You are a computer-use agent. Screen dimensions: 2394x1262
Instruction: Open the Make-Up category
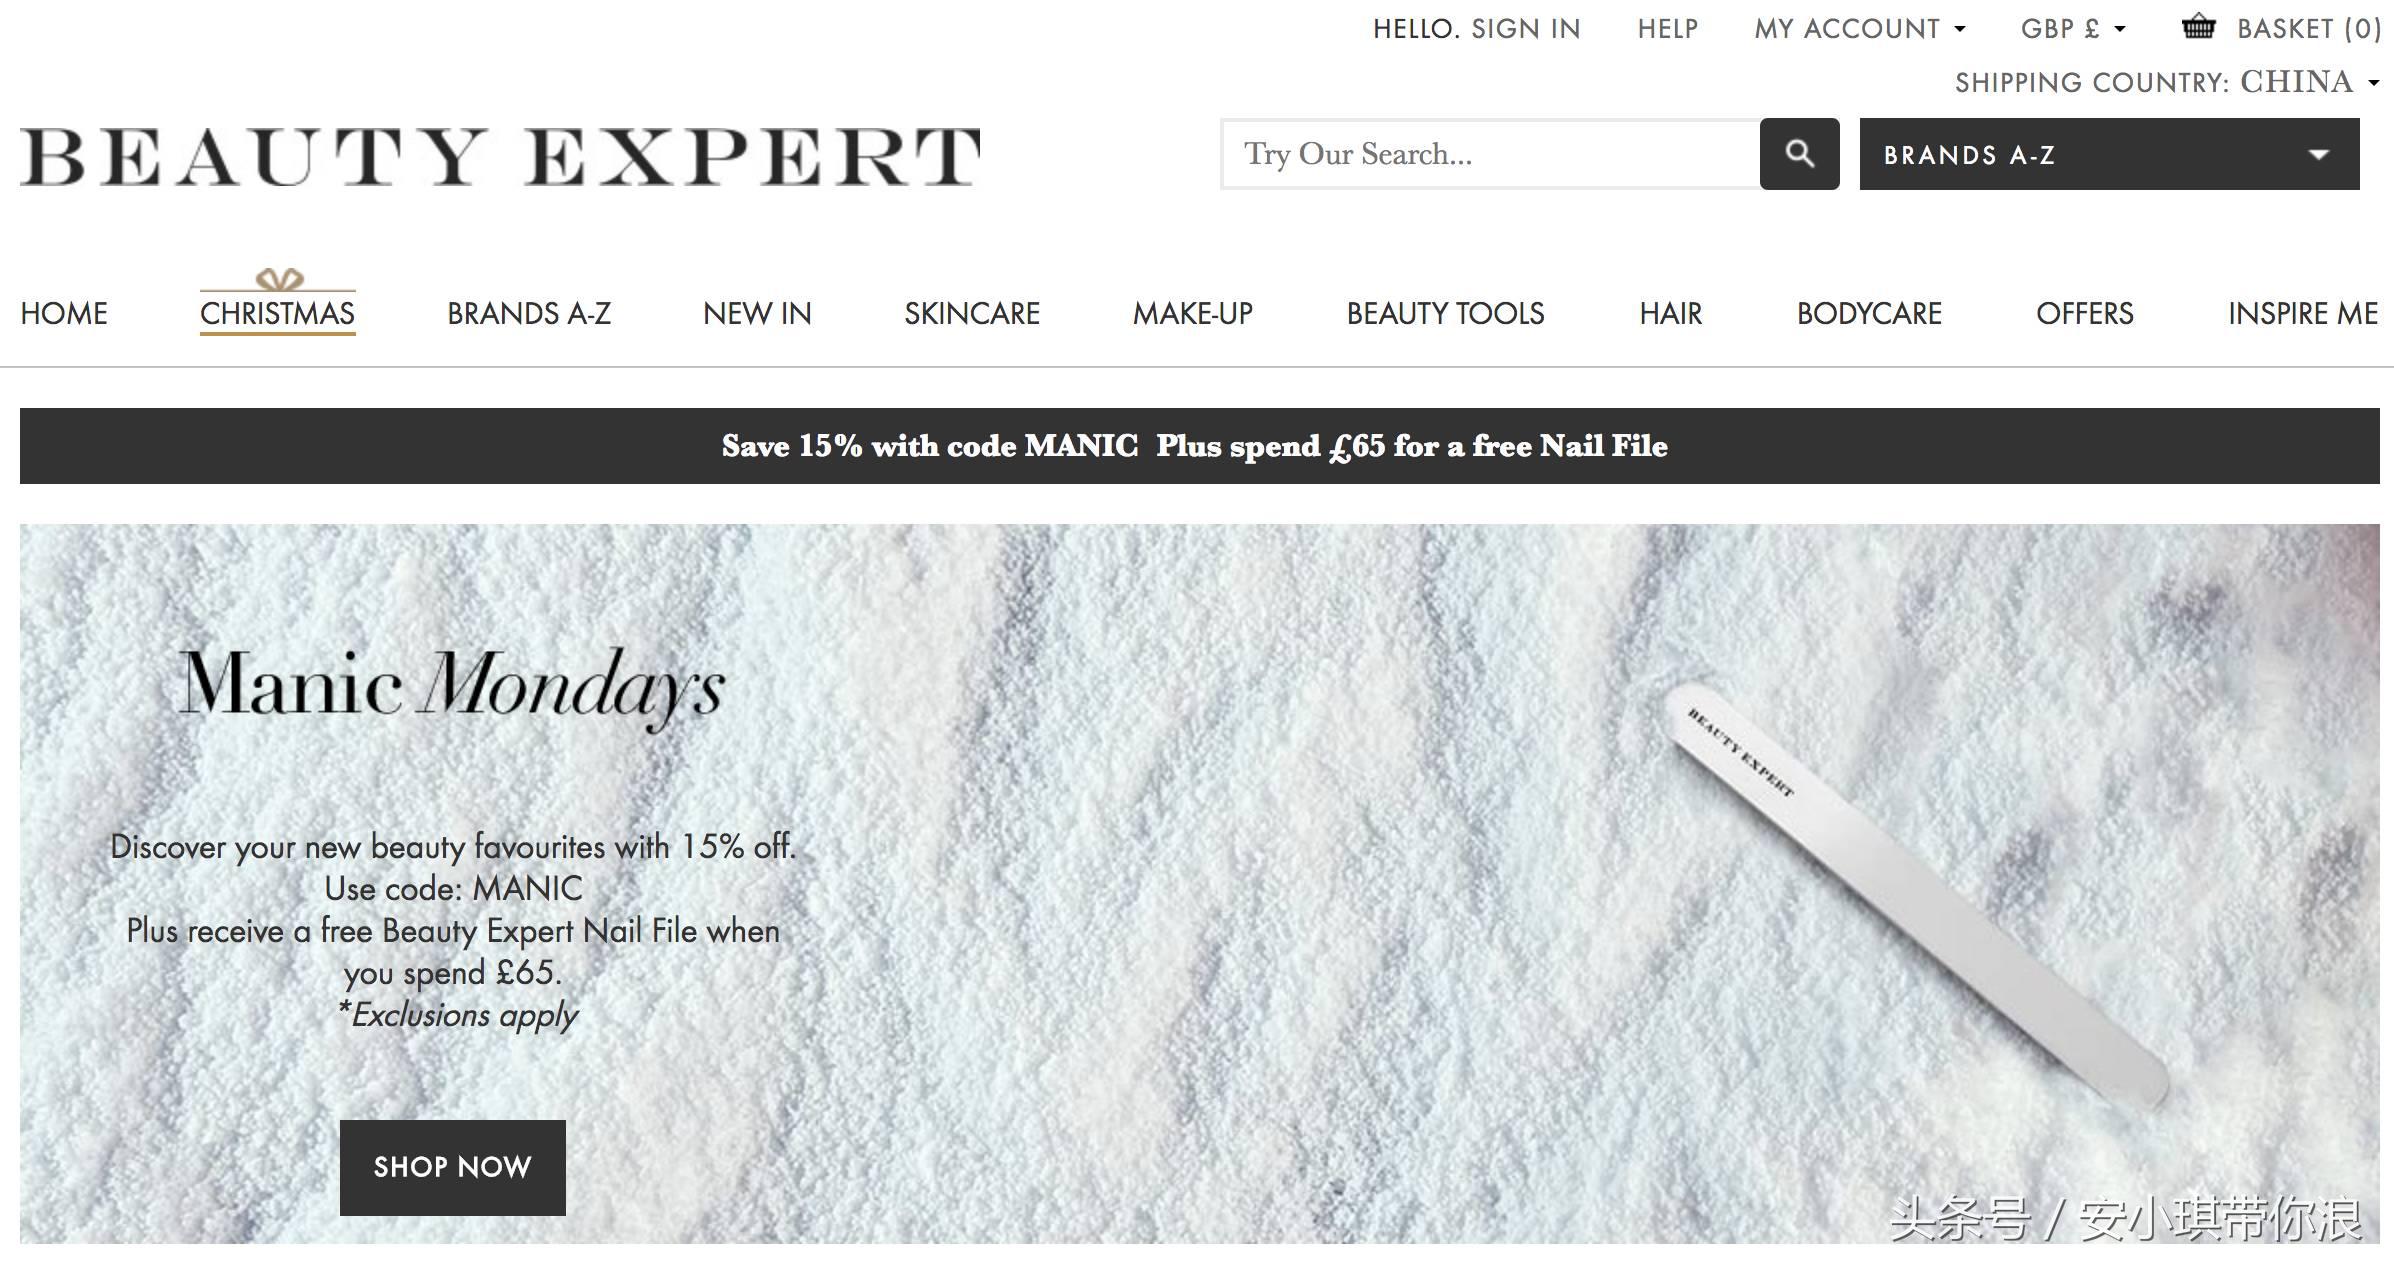(x=1193, y=314)
